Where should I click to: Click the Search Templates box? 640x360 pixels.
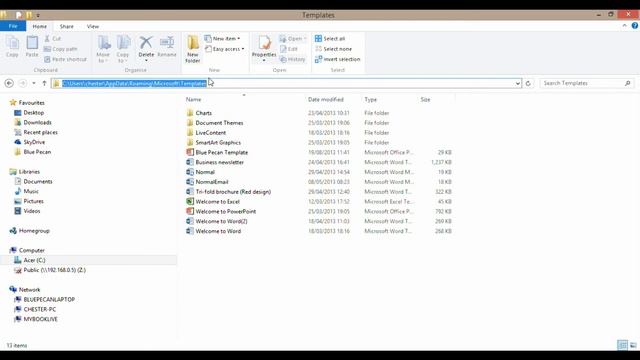(587, 83)
